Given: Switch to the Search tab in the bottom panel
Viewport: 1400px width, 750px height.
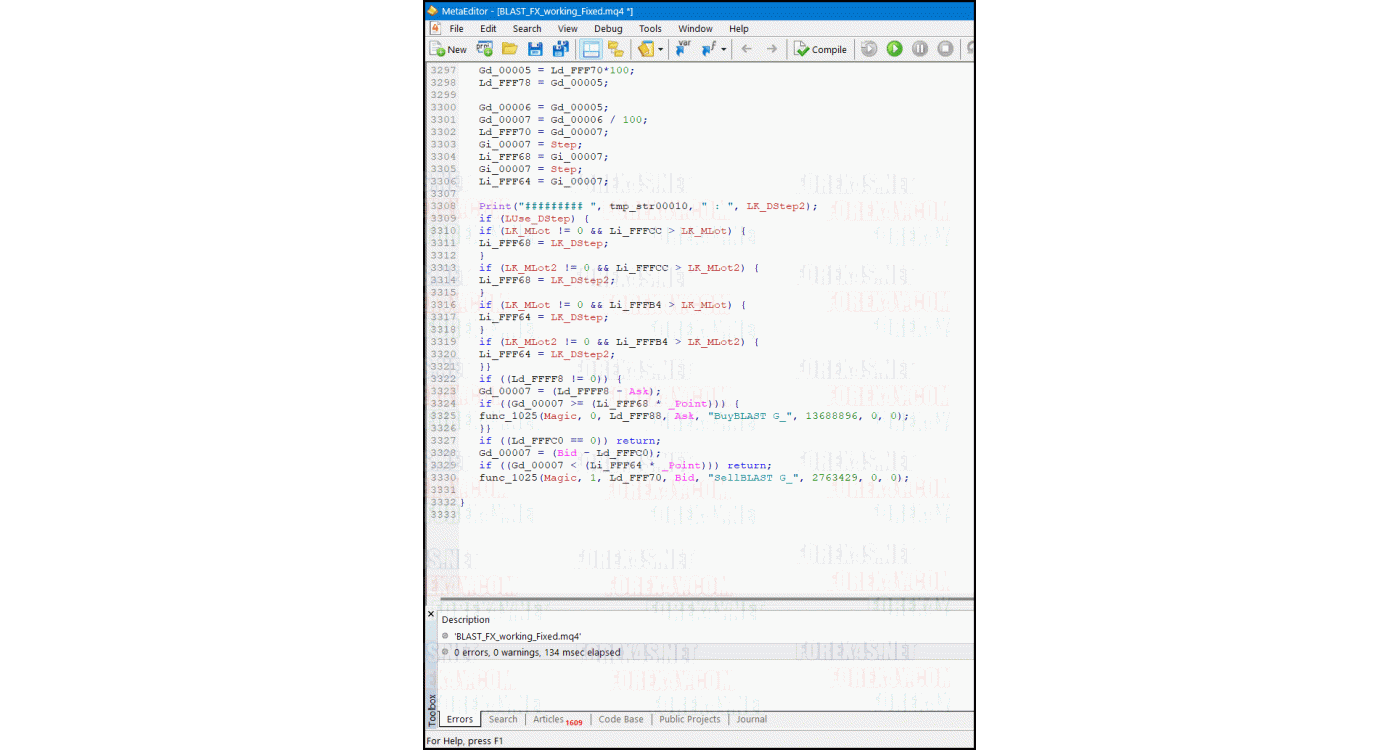Looking at the screenshot, I should tap(503, 719).
